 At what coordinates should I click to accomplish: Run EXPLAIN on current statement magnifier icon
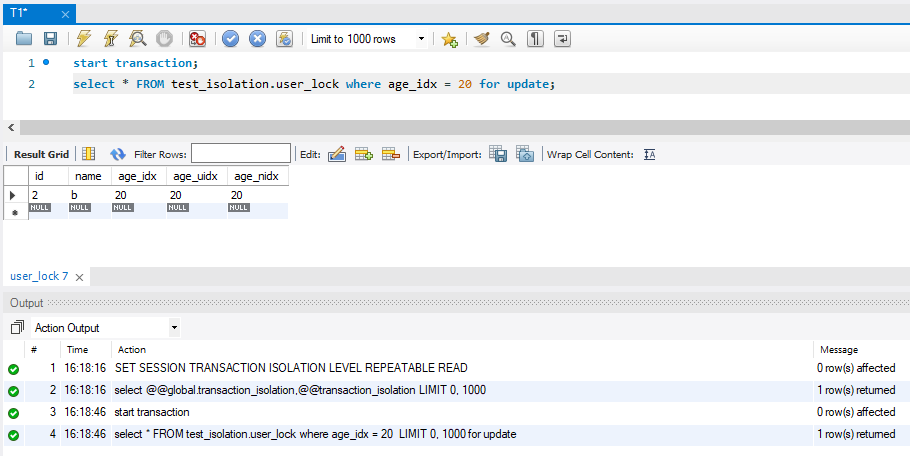pos(138,39)
